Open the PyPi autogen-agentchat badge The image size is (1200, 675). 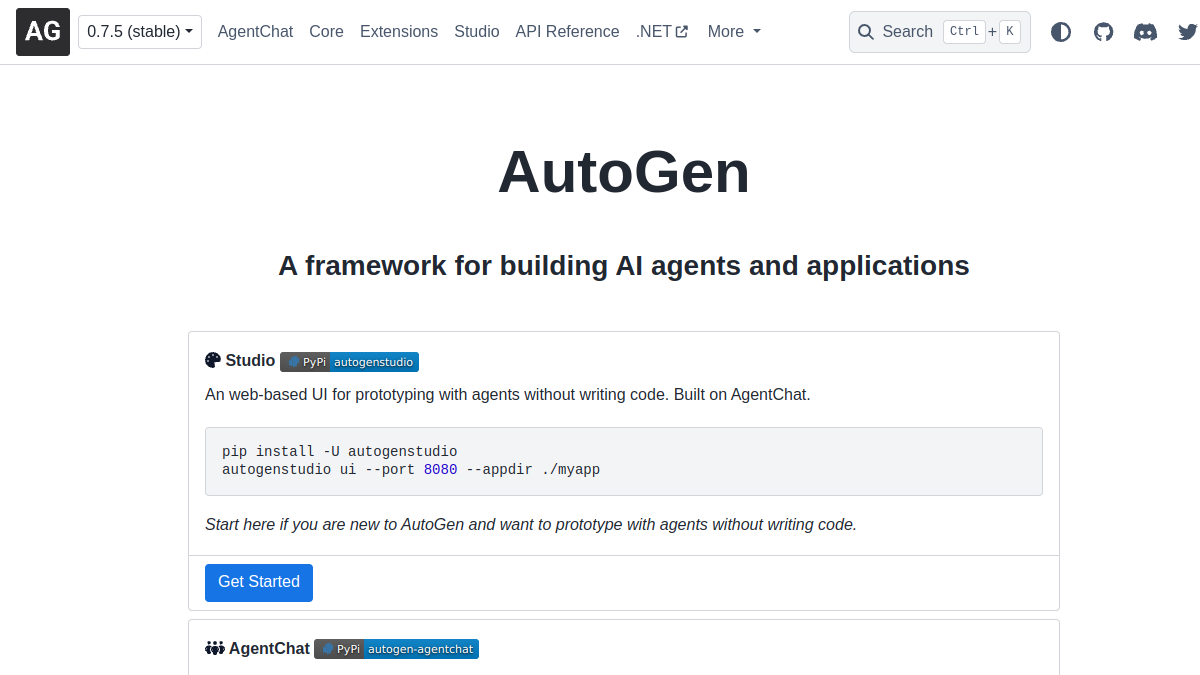(396, 649)
